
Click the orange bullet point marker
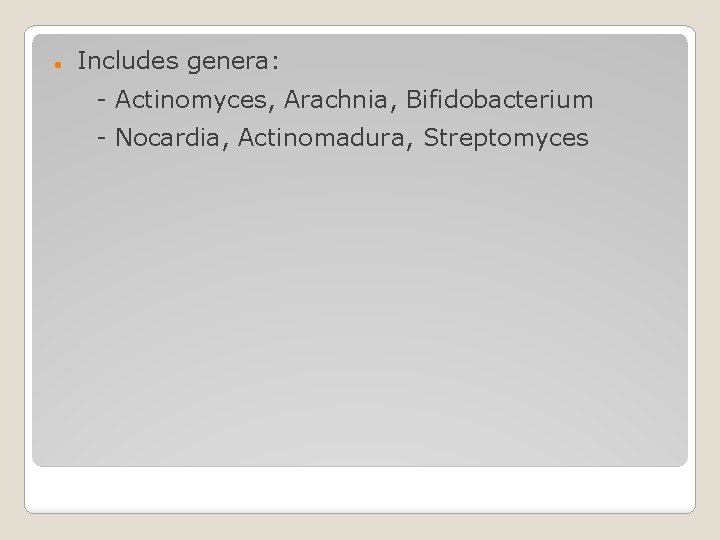tap(58, 65)
